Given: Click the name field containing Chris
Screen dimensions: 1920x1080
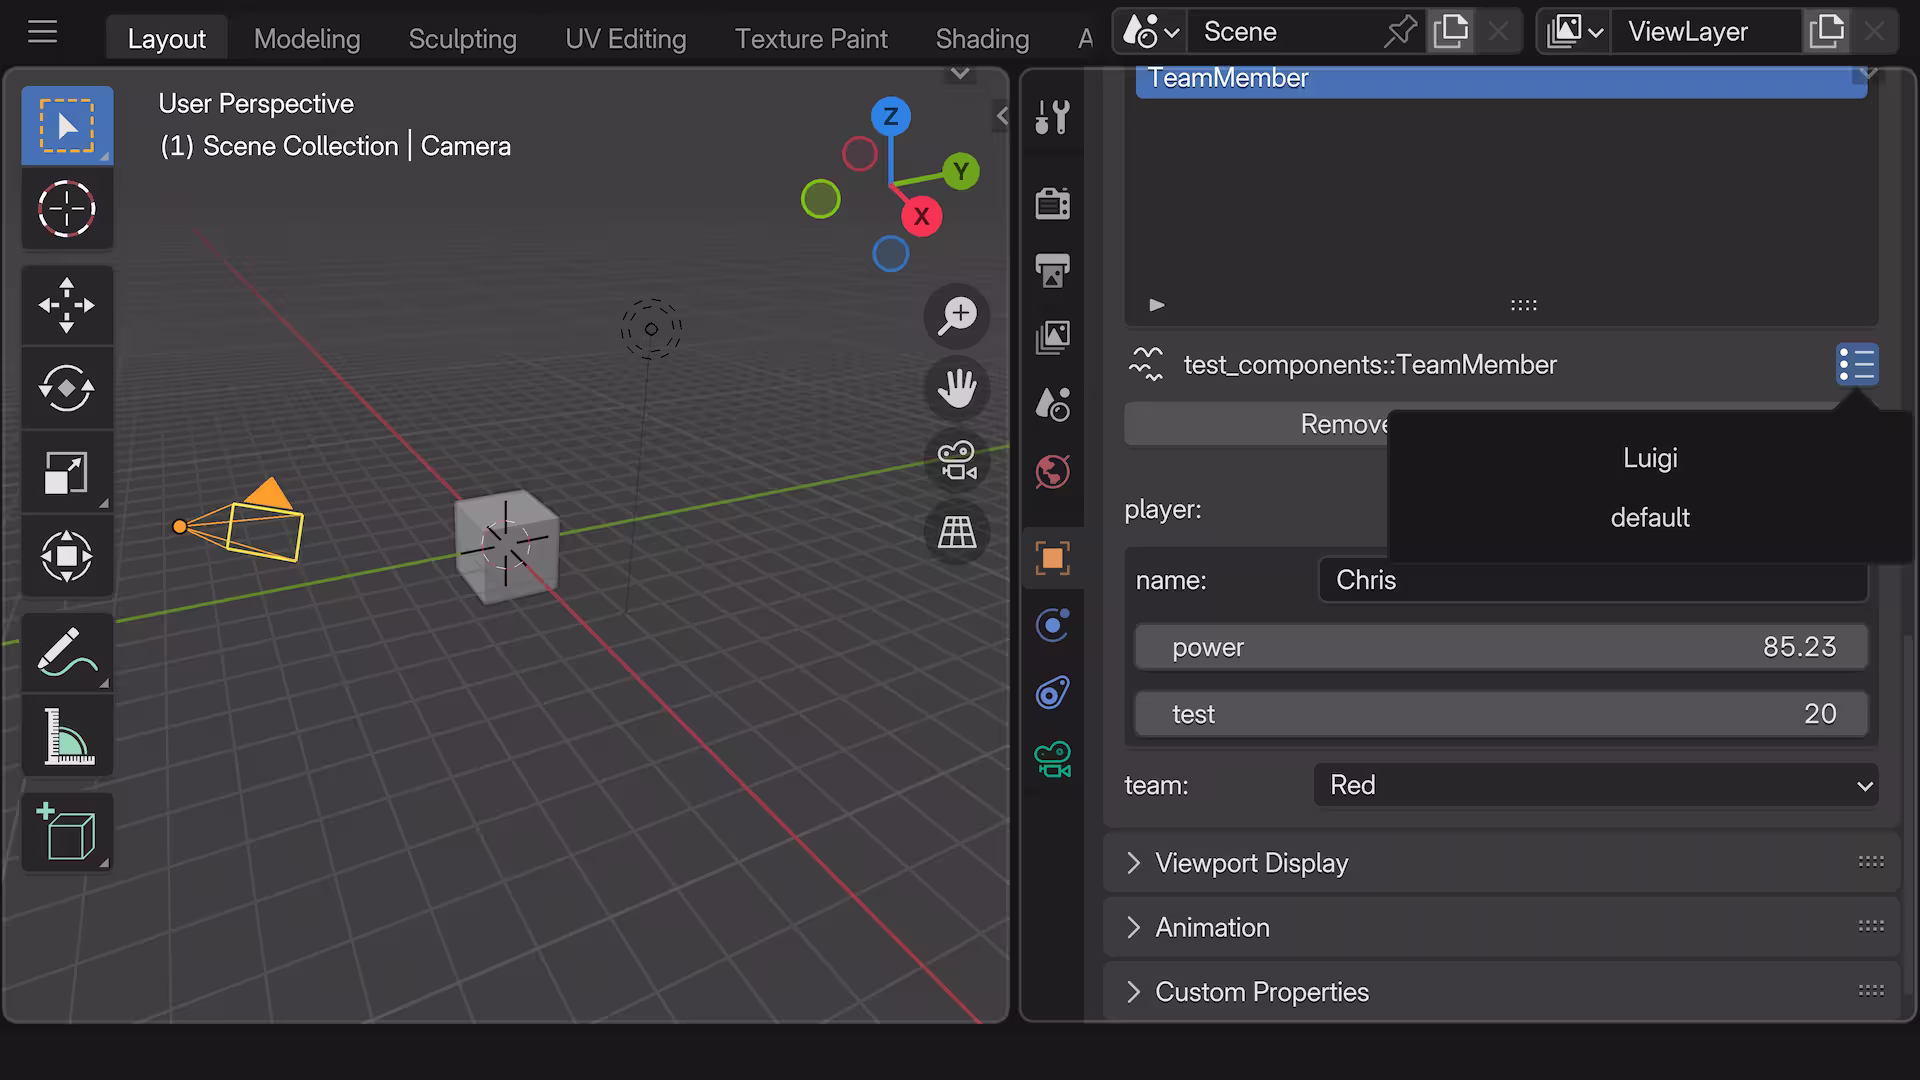Looking at the screenshot, I should [1593, 580].
